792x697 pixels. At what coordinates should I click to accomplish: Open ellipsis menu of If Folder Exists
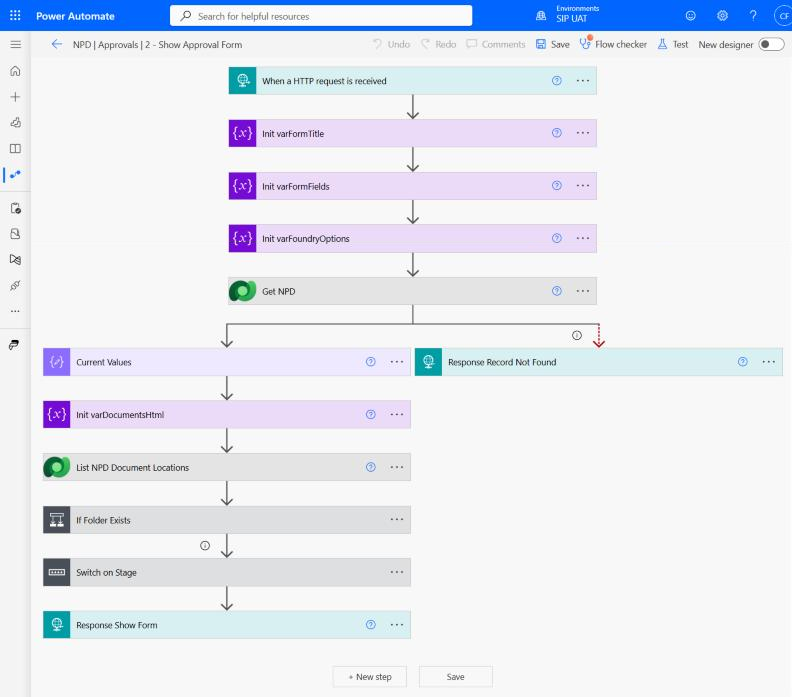coord(397,519)
